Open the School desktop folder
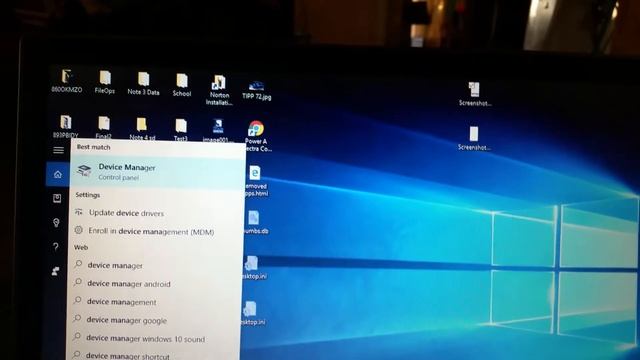 tap(182, 85)
